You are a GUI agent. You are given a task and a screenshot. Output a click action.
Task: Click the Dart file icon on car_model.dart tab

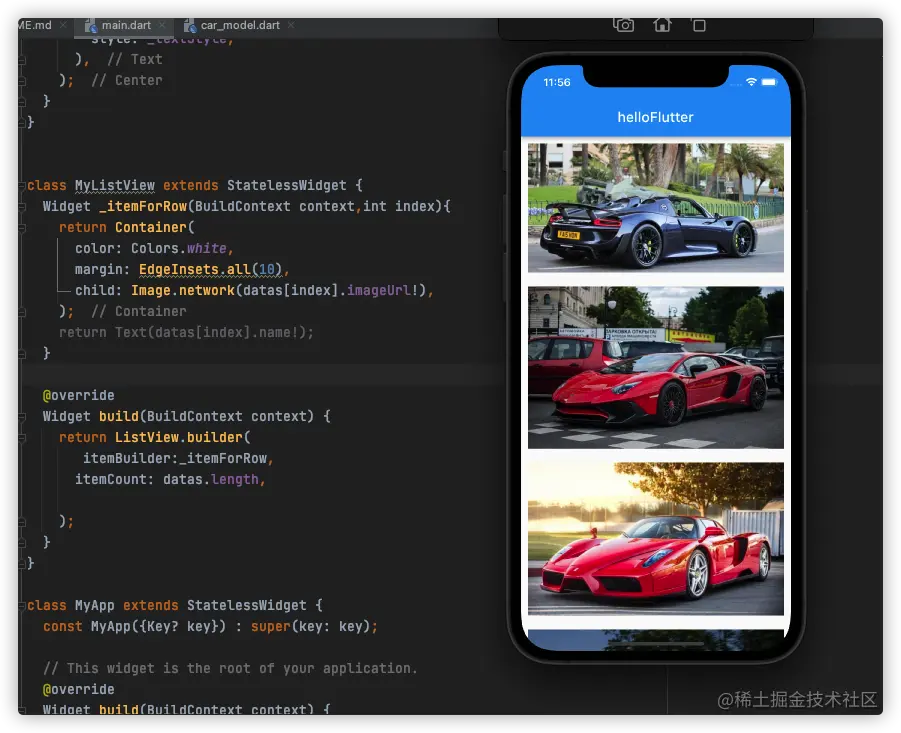tap(190, 26)
